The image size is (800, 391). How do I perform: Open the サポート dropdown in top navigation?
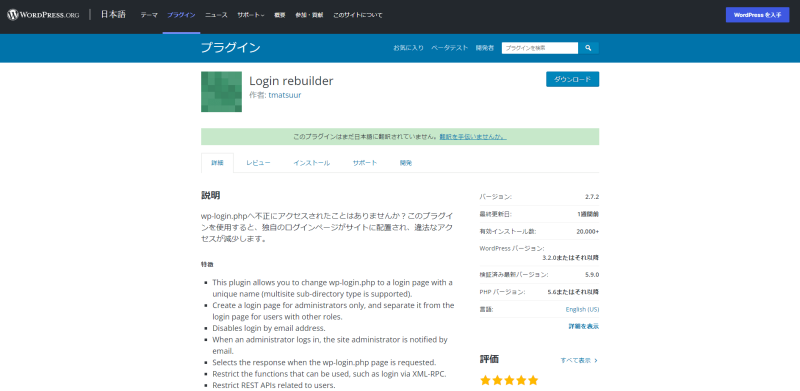pyautogui.click(x=251, y=15)
